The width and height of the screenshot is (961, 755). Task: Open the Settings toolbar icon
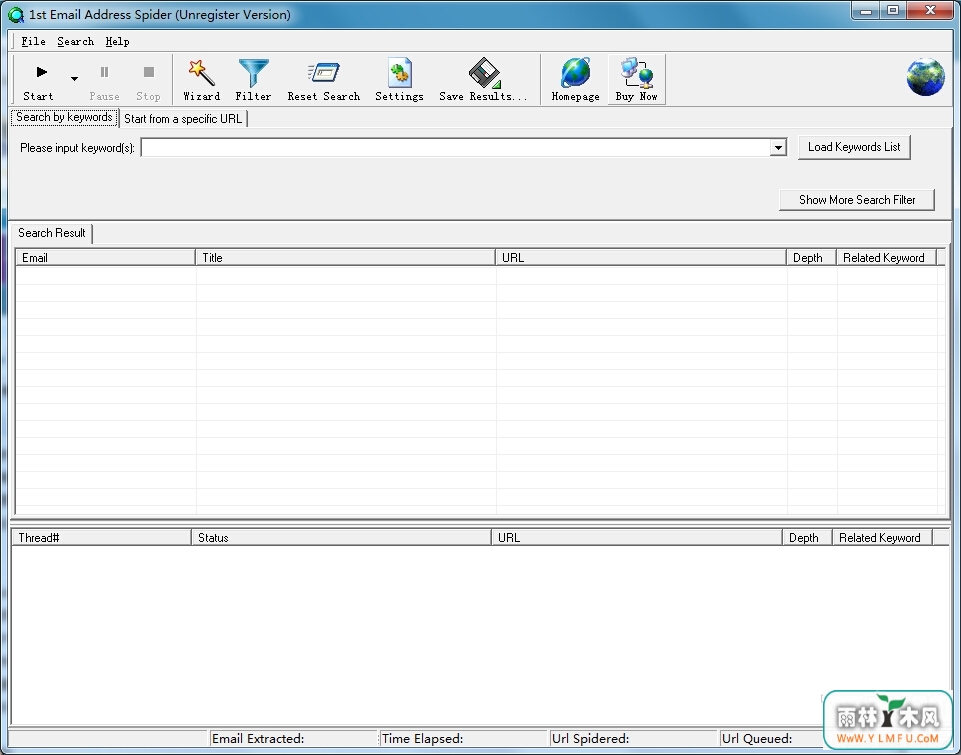coord(400,73)
